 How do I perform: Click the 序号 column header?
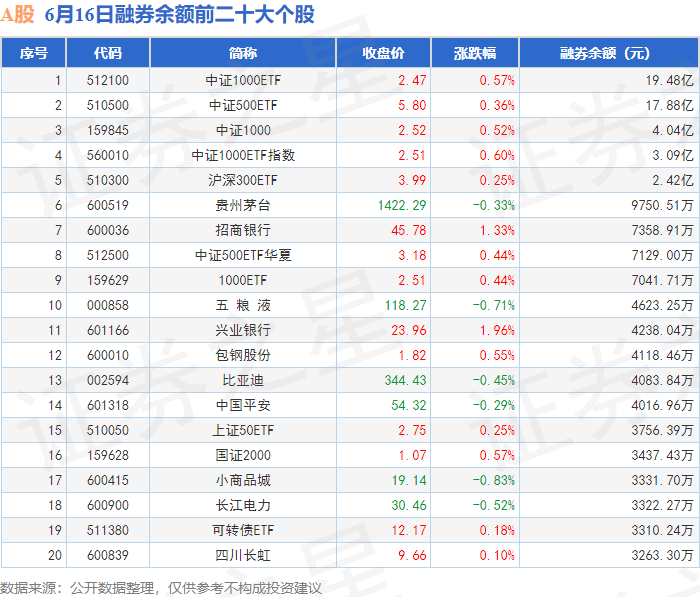click(33, 53)
